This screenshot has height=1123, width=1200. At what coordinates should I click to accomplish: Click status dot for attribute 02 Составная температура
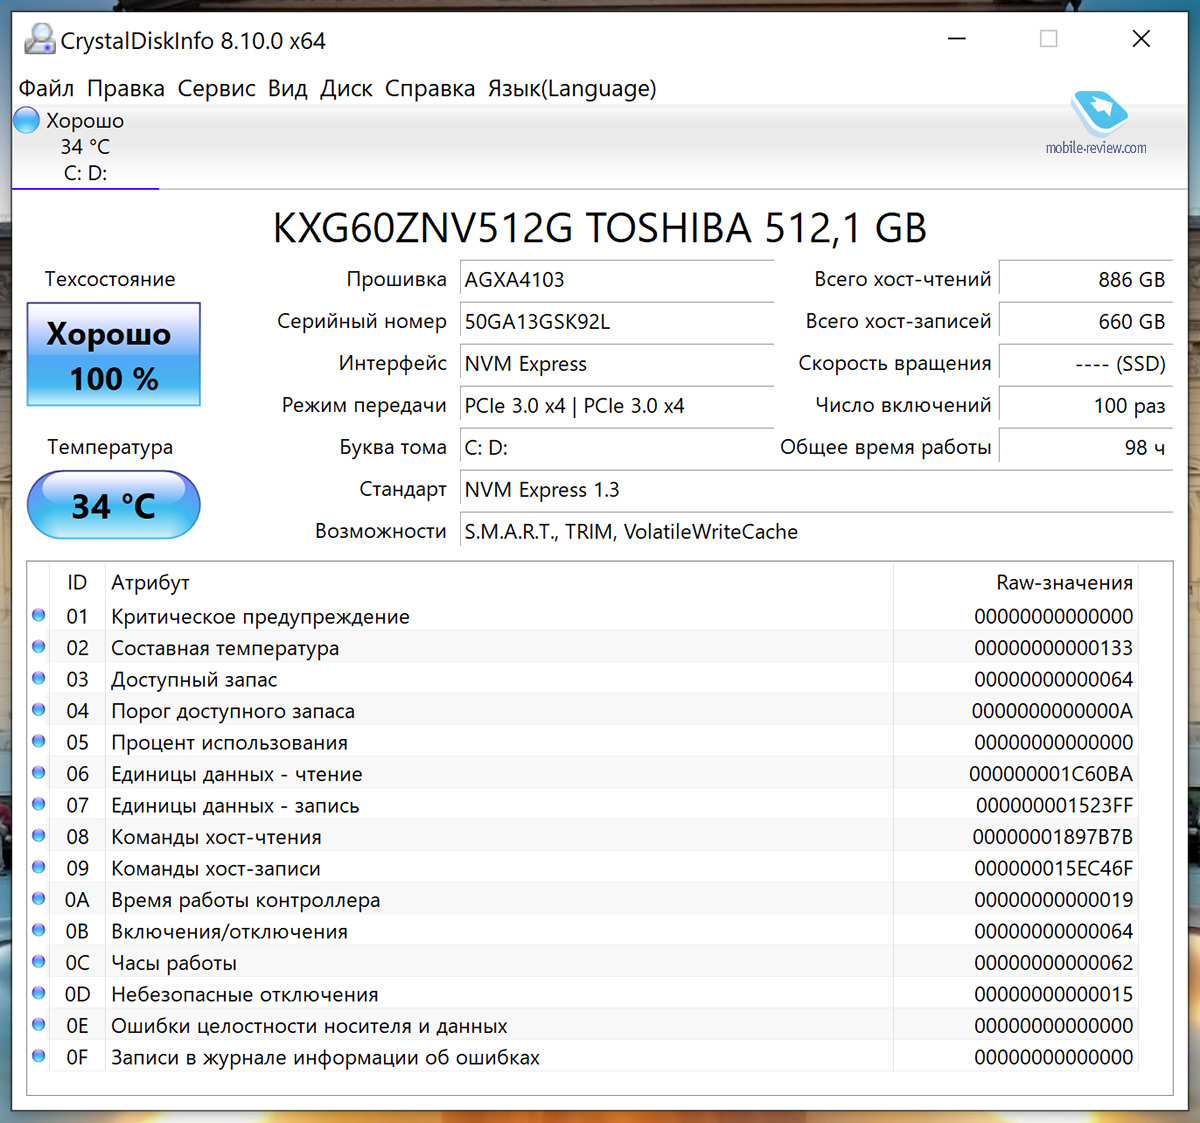click(39, 647)
